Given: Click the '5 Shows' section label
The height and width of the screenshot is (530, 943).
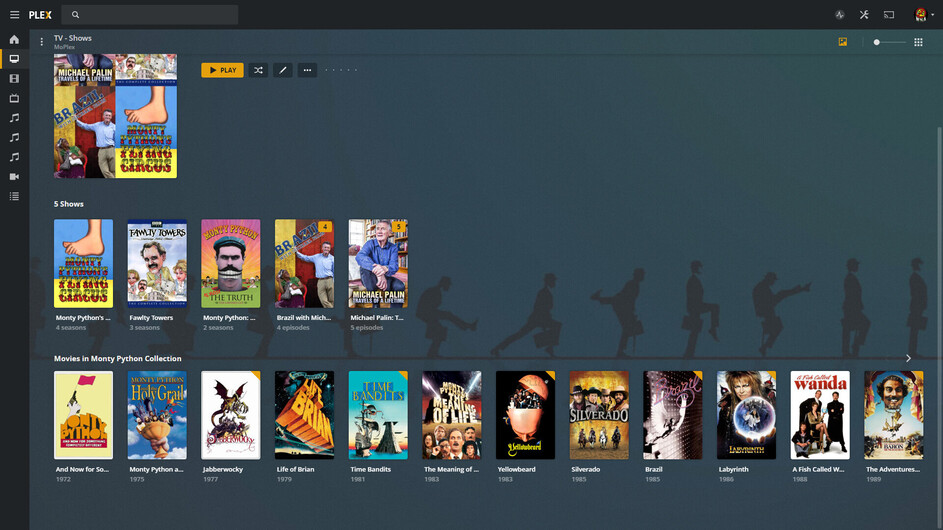Looking at the screenshot, I should point(69,204).
